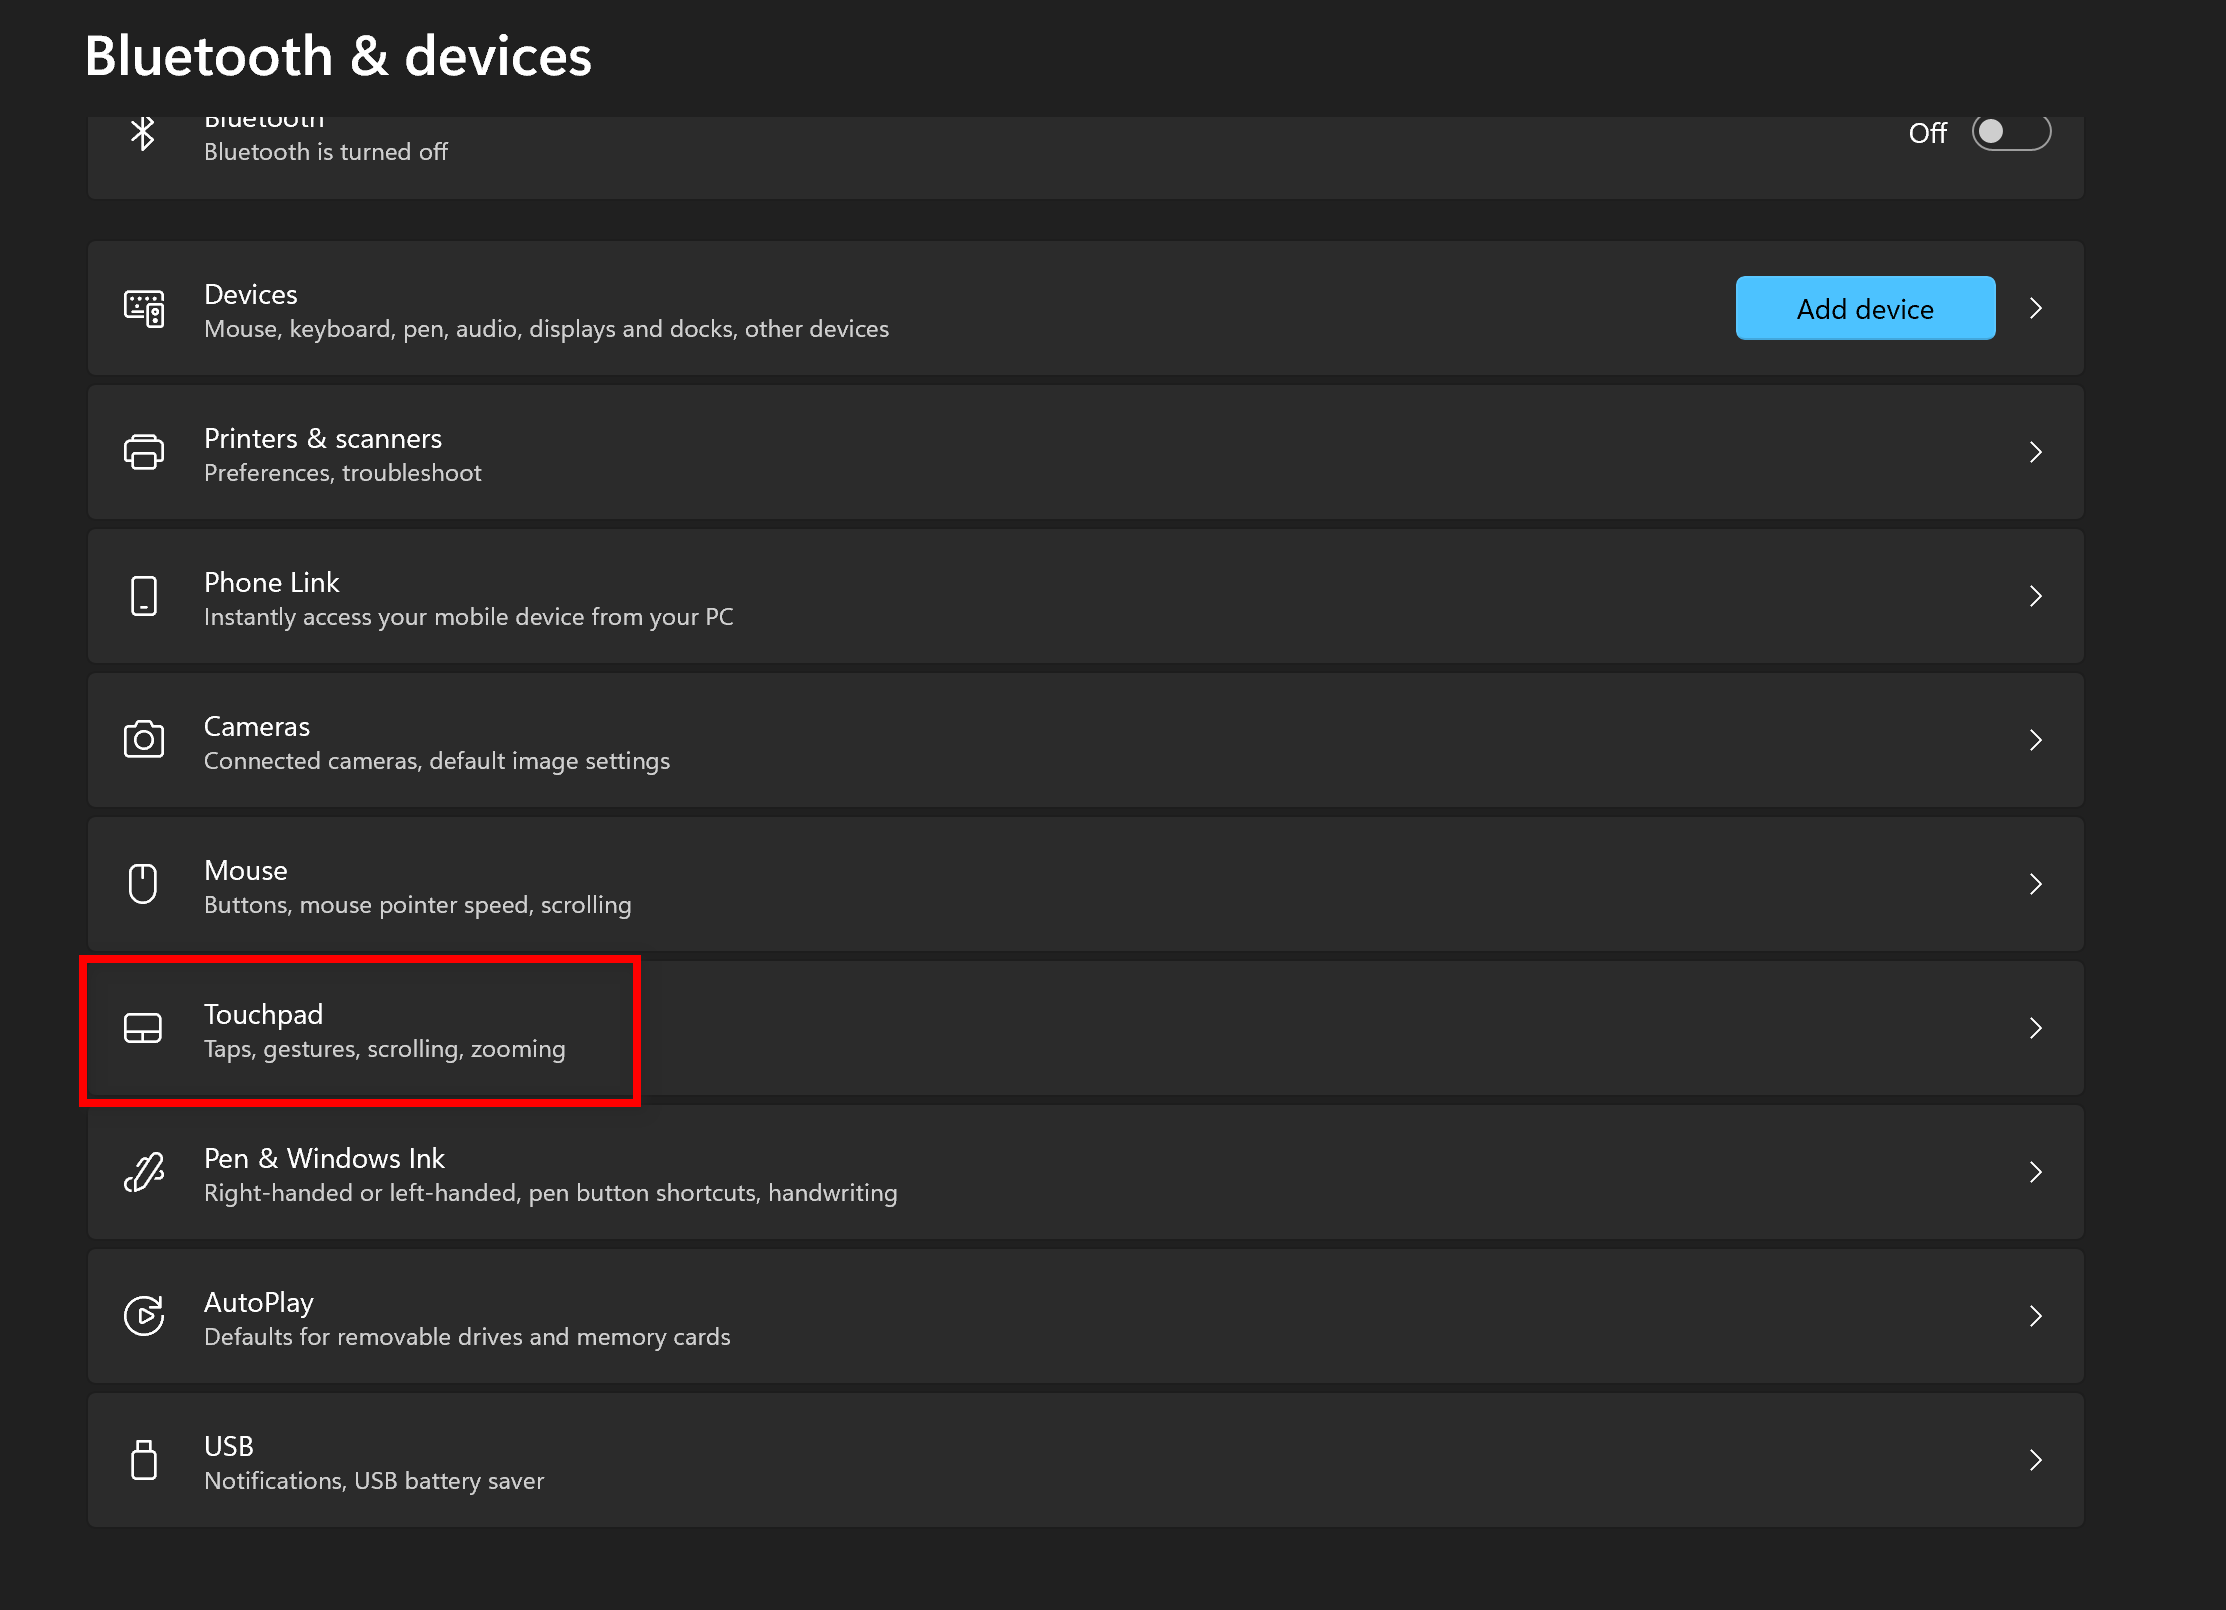Click the Devices keyboard icon
Screen dimensions: 2226x1610
click(144, 309)
